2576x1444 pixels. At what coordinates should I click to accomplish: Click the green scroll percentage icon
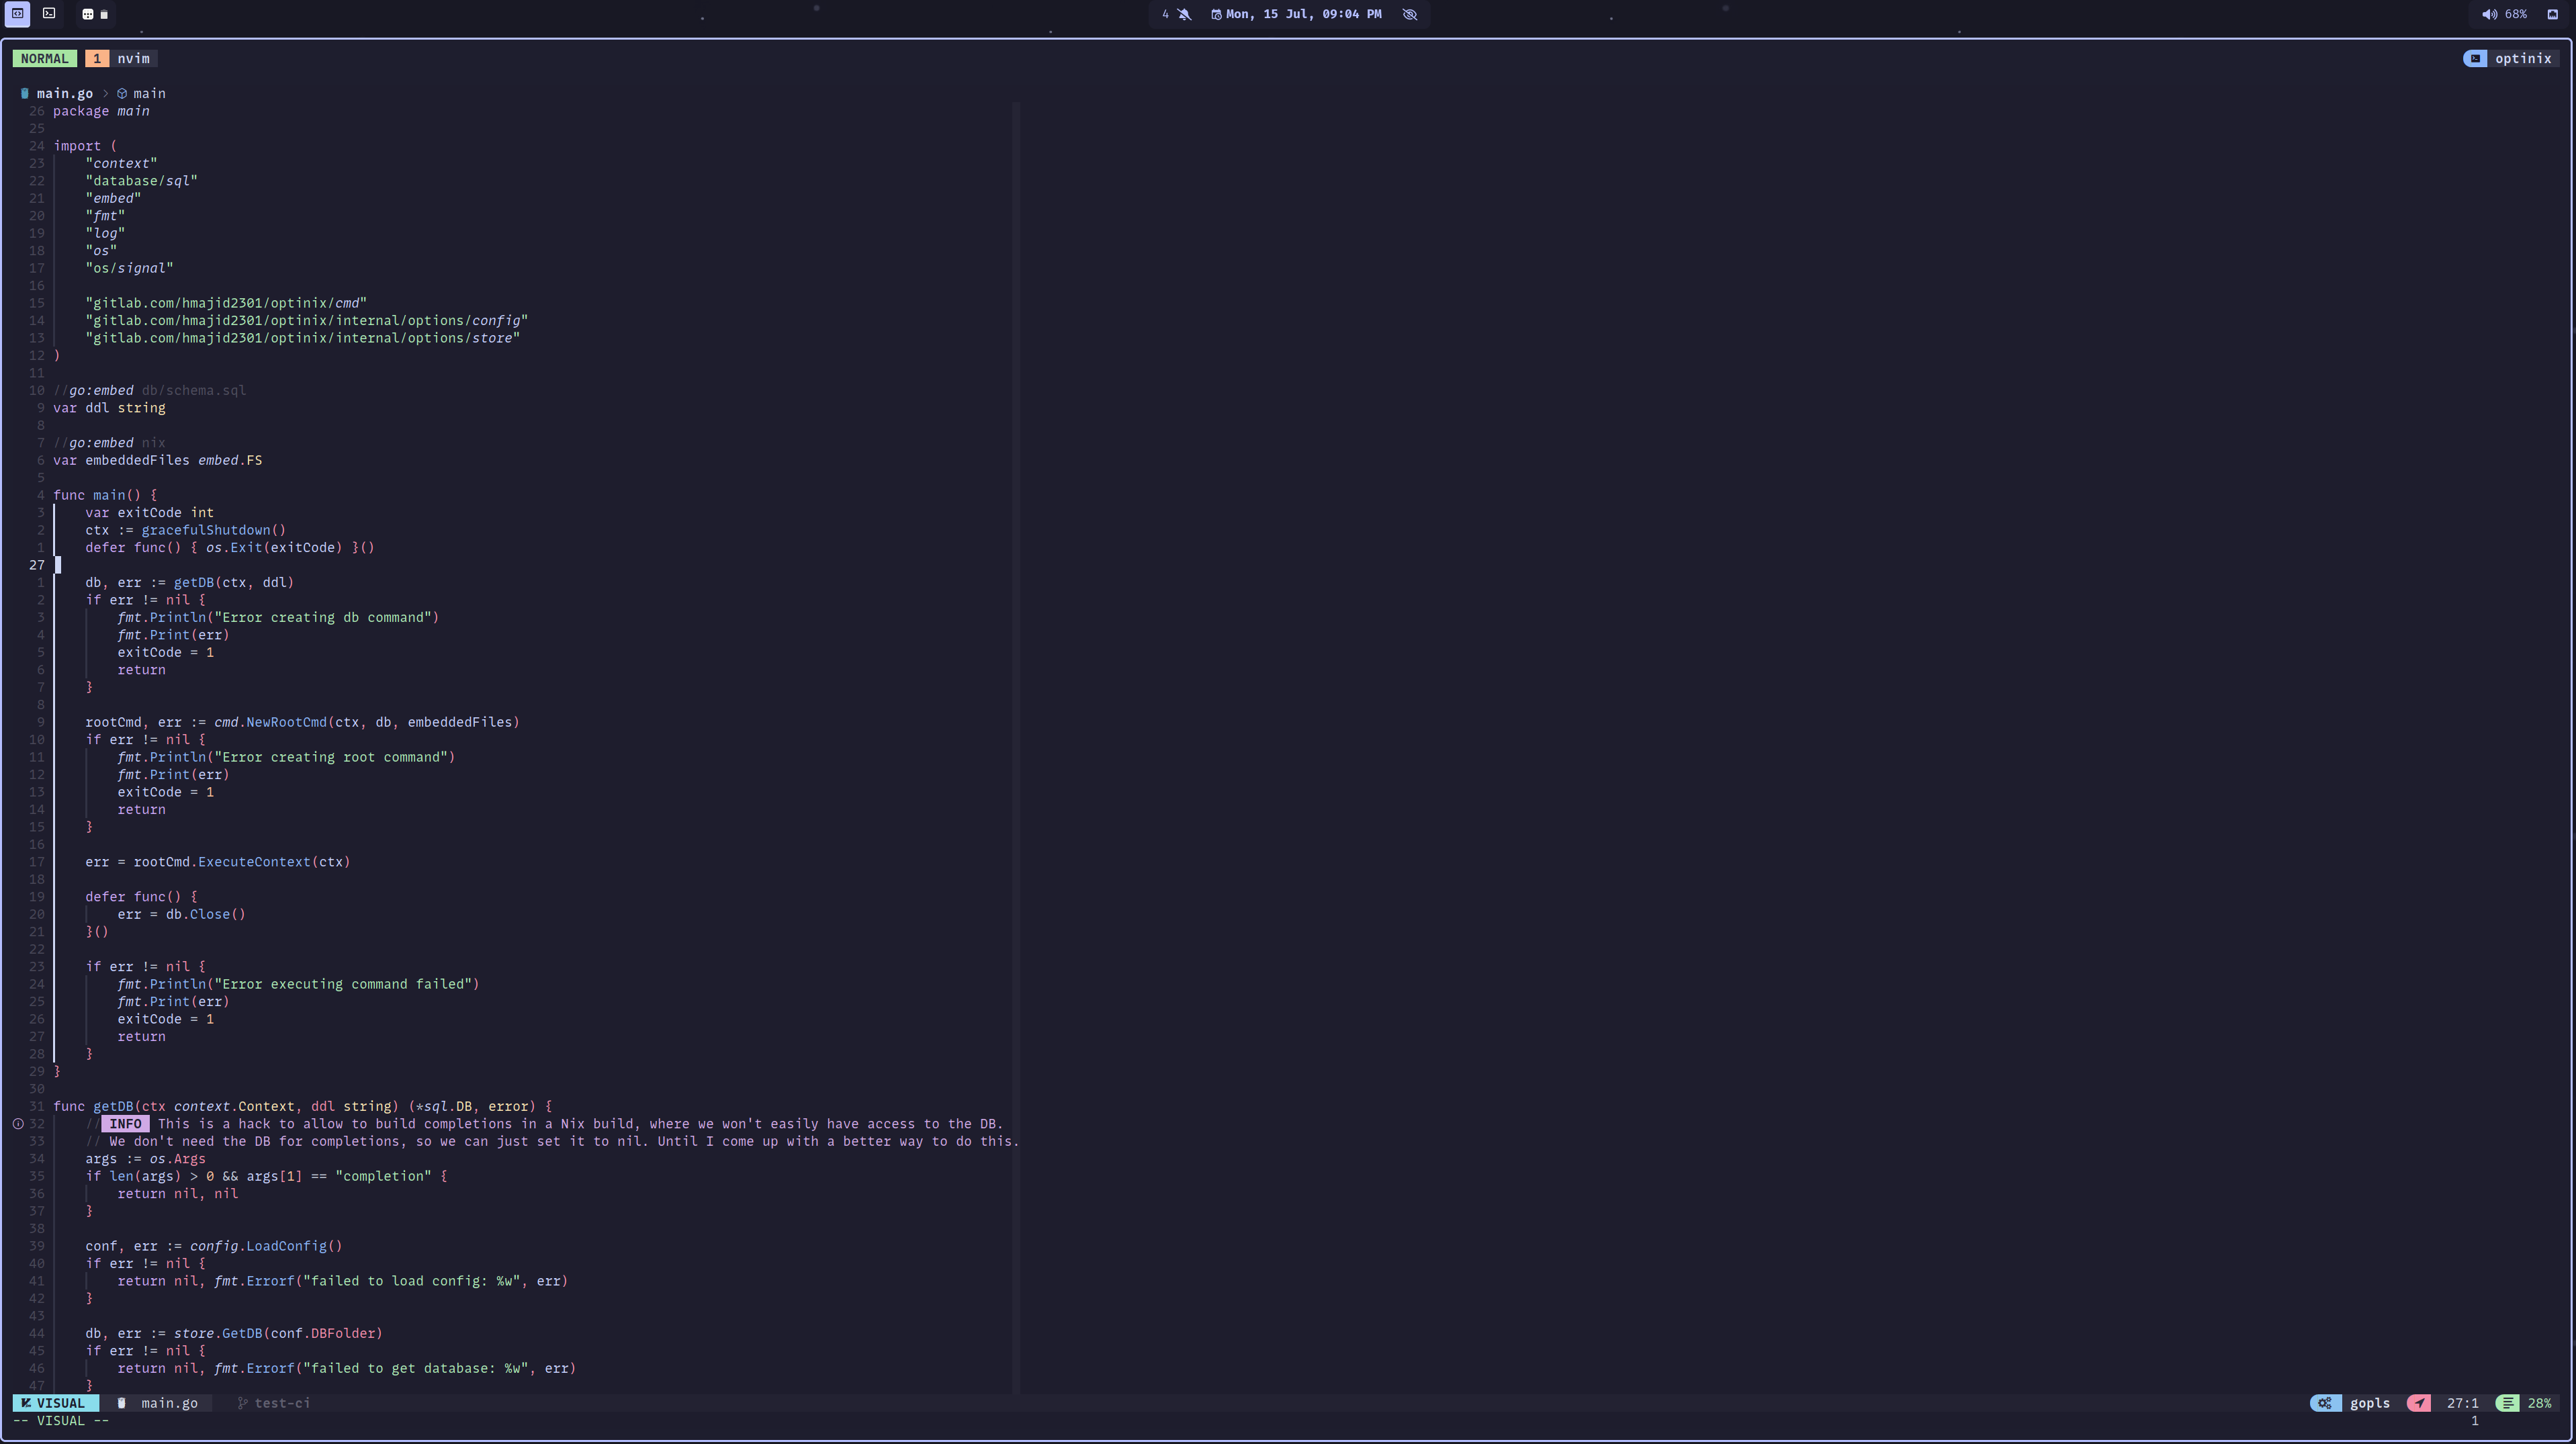pyautogui.click(x=2507, y=1403)
